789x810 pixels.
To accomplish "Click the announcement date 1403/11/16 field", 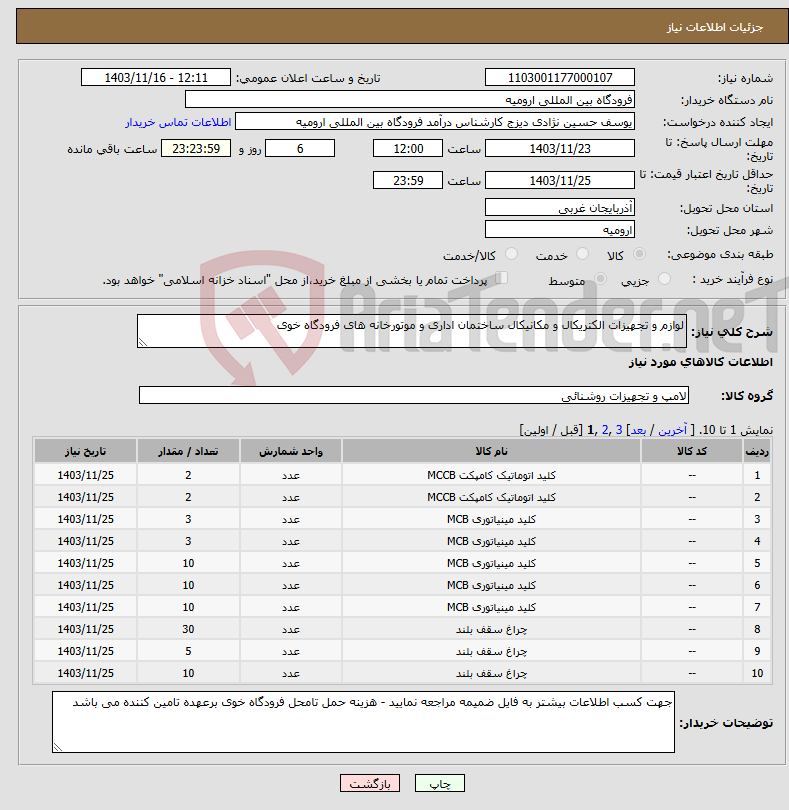I will pyautogui.click(x=156, y=77).
